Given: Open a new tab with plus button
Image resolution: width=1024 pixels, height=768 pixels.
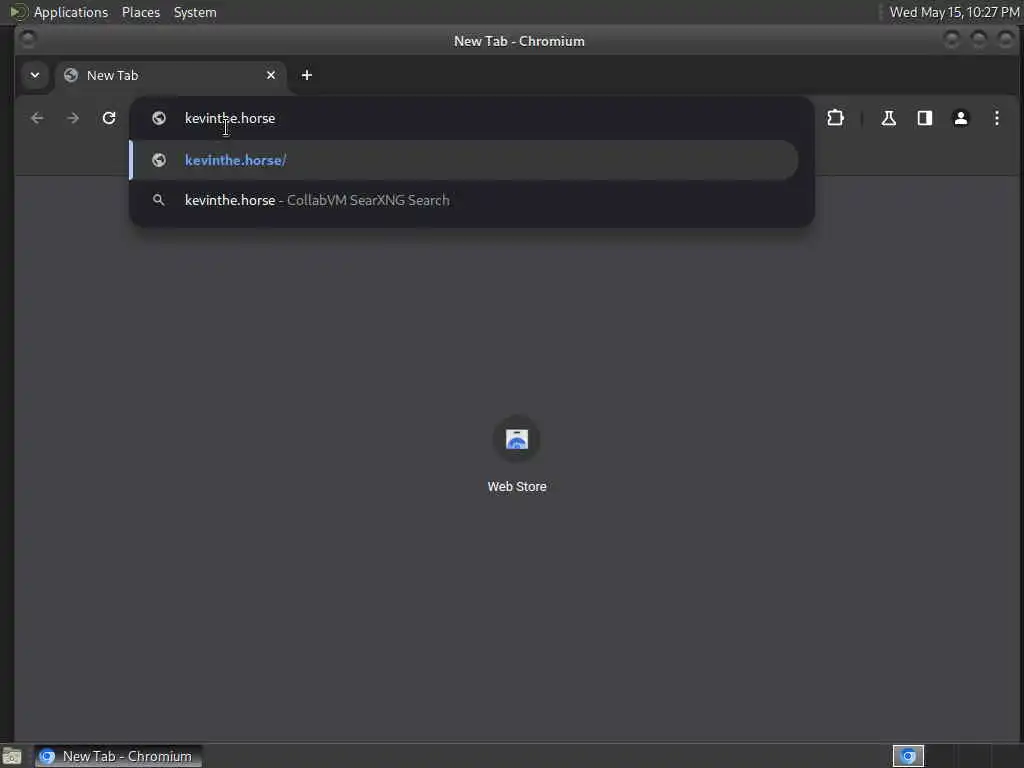Looking at the screenshot, I should (x=306, y=75).
